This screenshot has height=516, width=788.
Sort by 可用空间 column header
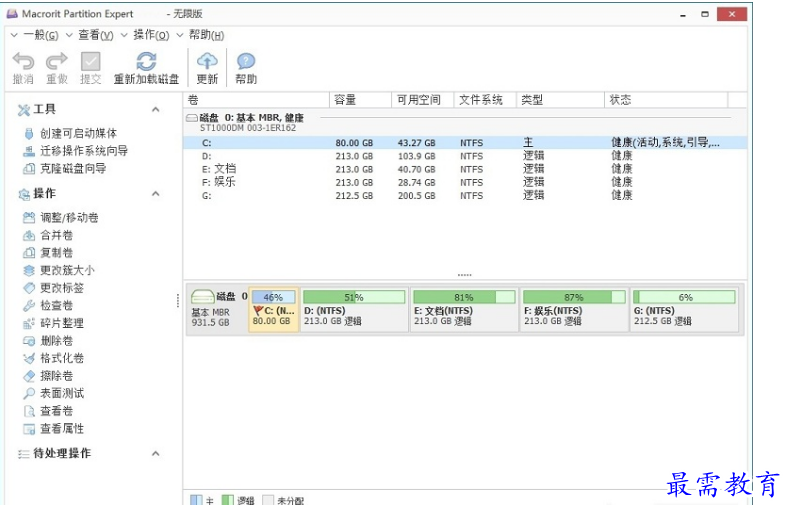click(x=418, y=100)
